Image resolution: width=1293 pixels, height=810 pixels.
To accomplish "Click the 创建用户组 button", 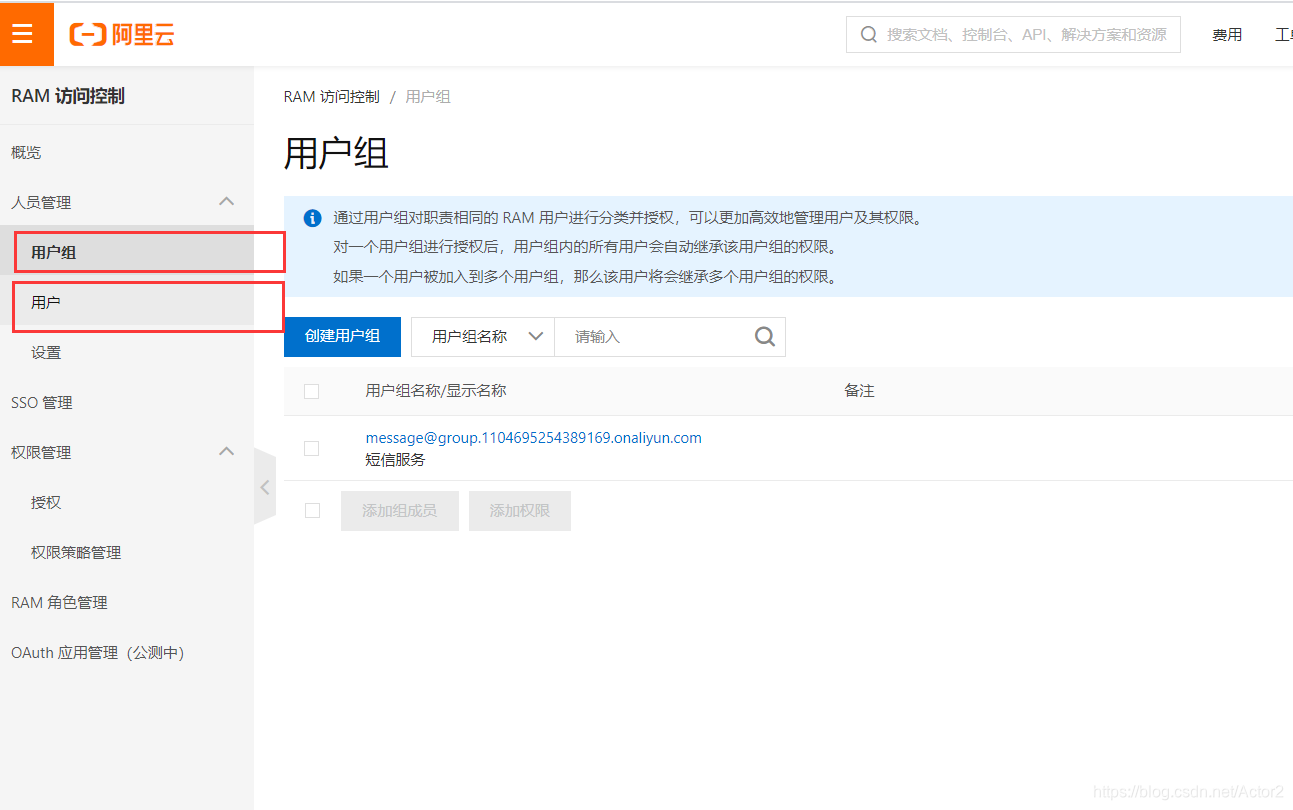I will 342,337.
